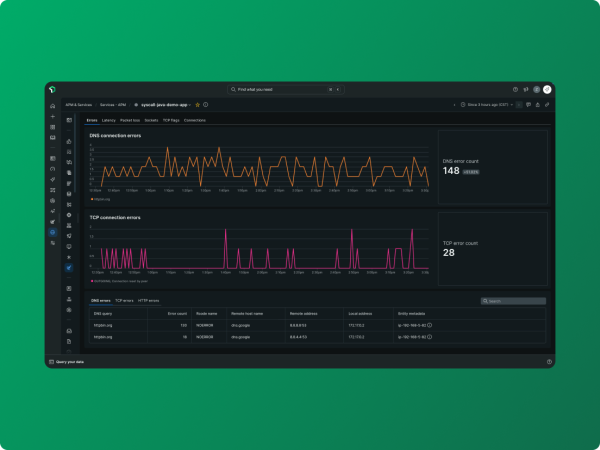The height and width of the screenshot is (450, 600).
Task: Copy permalink with the link icon
Action: (x=547, y=105)
